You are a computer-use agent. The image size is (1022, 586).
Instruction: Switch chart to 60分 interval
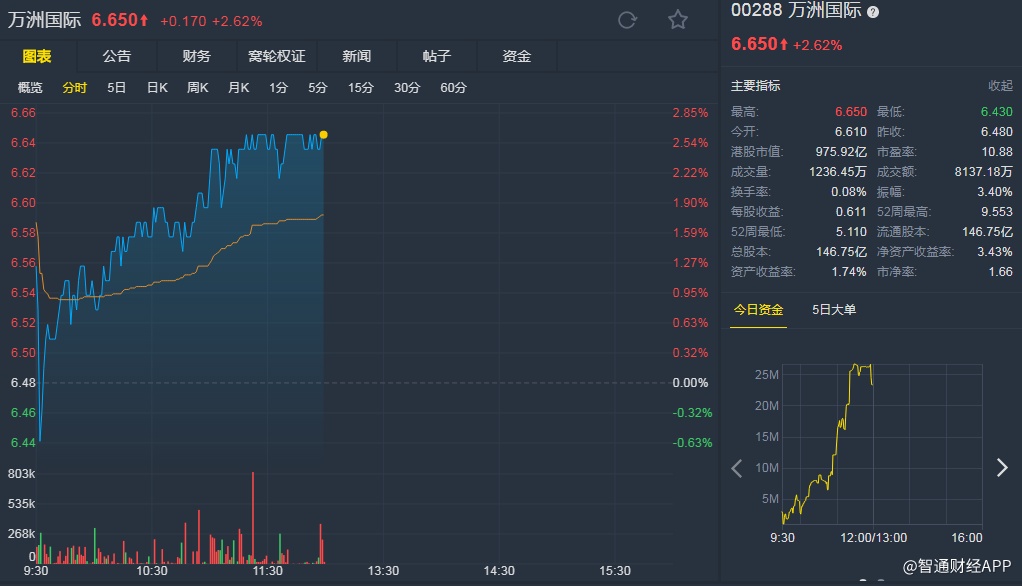(x=453, y=88)
